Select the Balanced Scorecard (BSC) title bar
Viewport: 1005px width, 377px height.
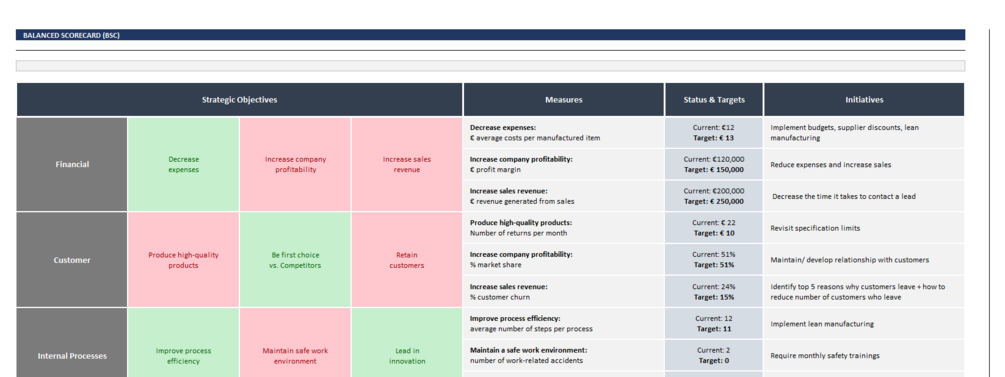click(x=490, y=35)
